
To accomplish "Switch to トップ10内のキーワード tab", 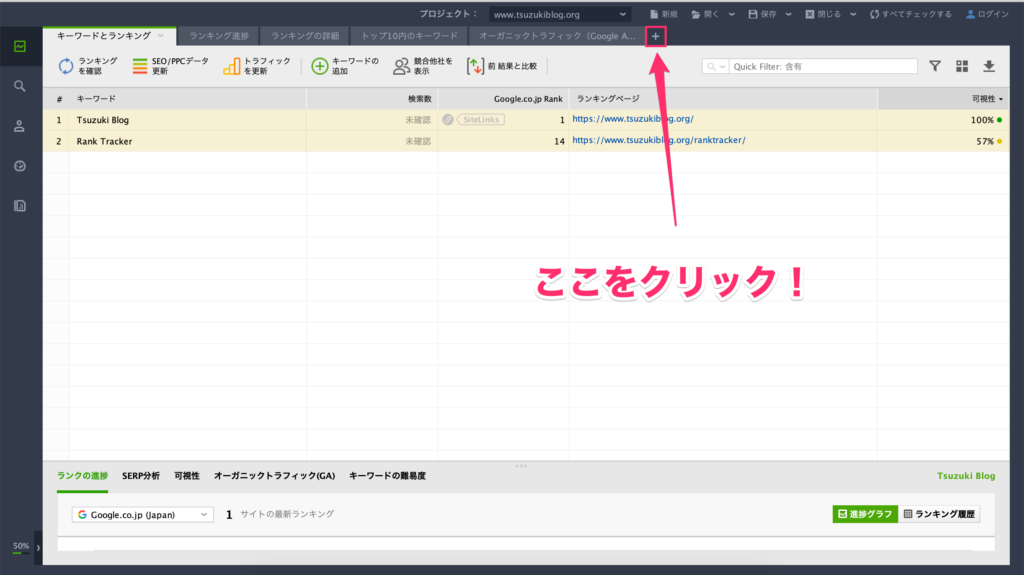I will point(409,36).
